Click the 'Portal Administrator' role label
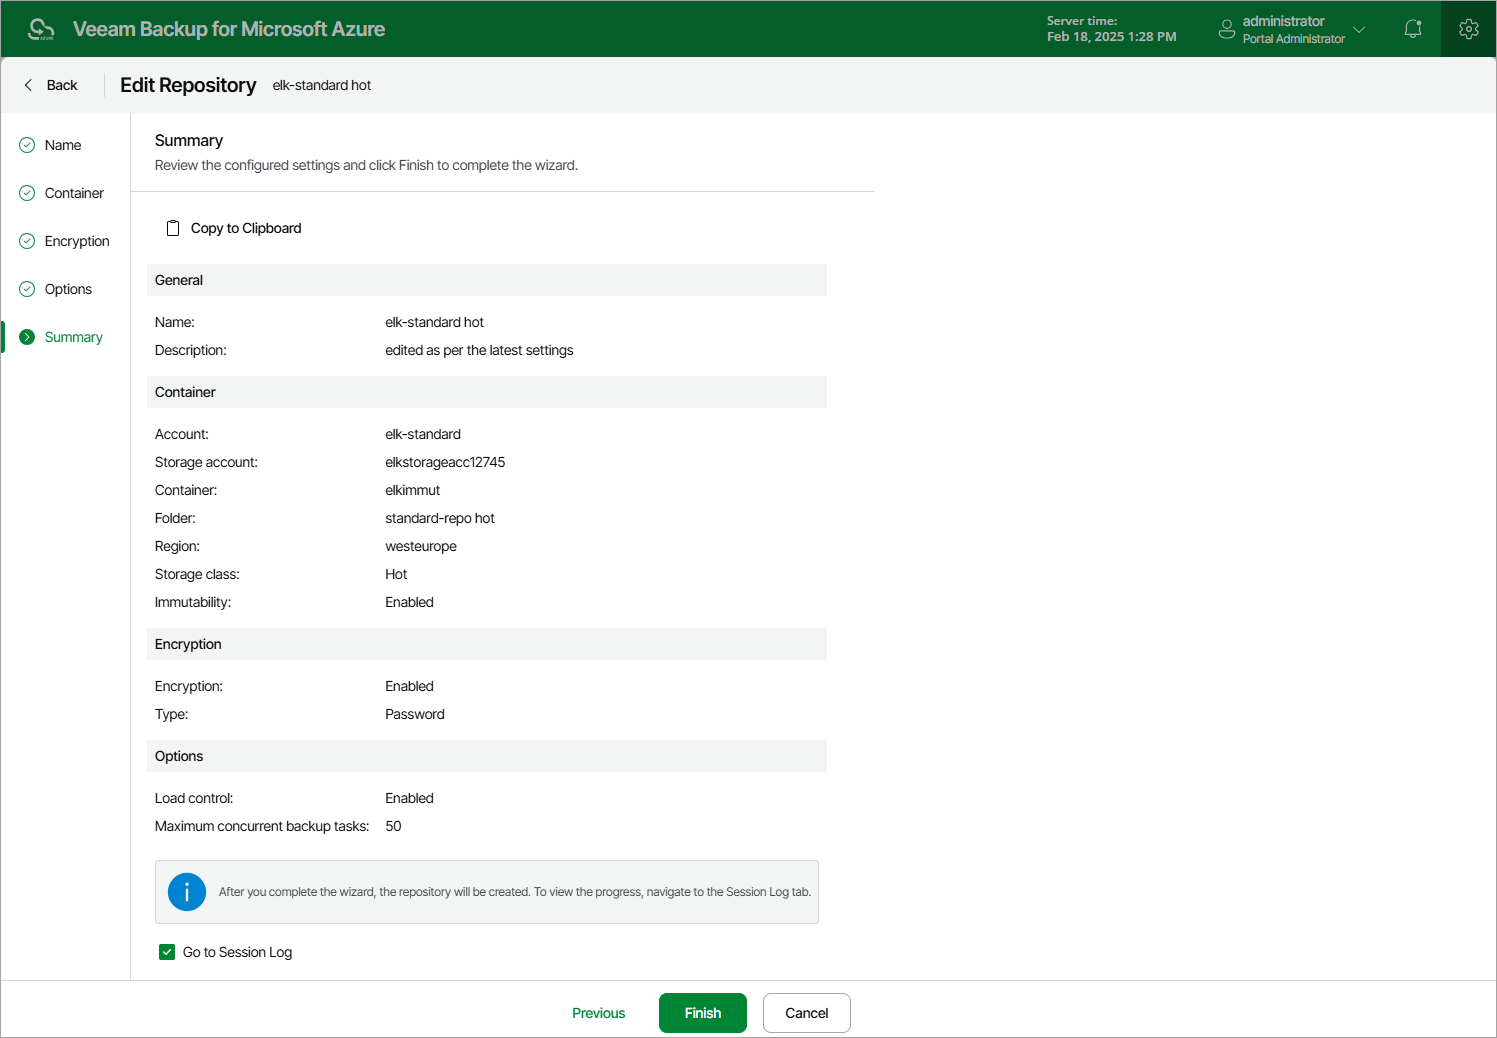 tap(1293, 39)
